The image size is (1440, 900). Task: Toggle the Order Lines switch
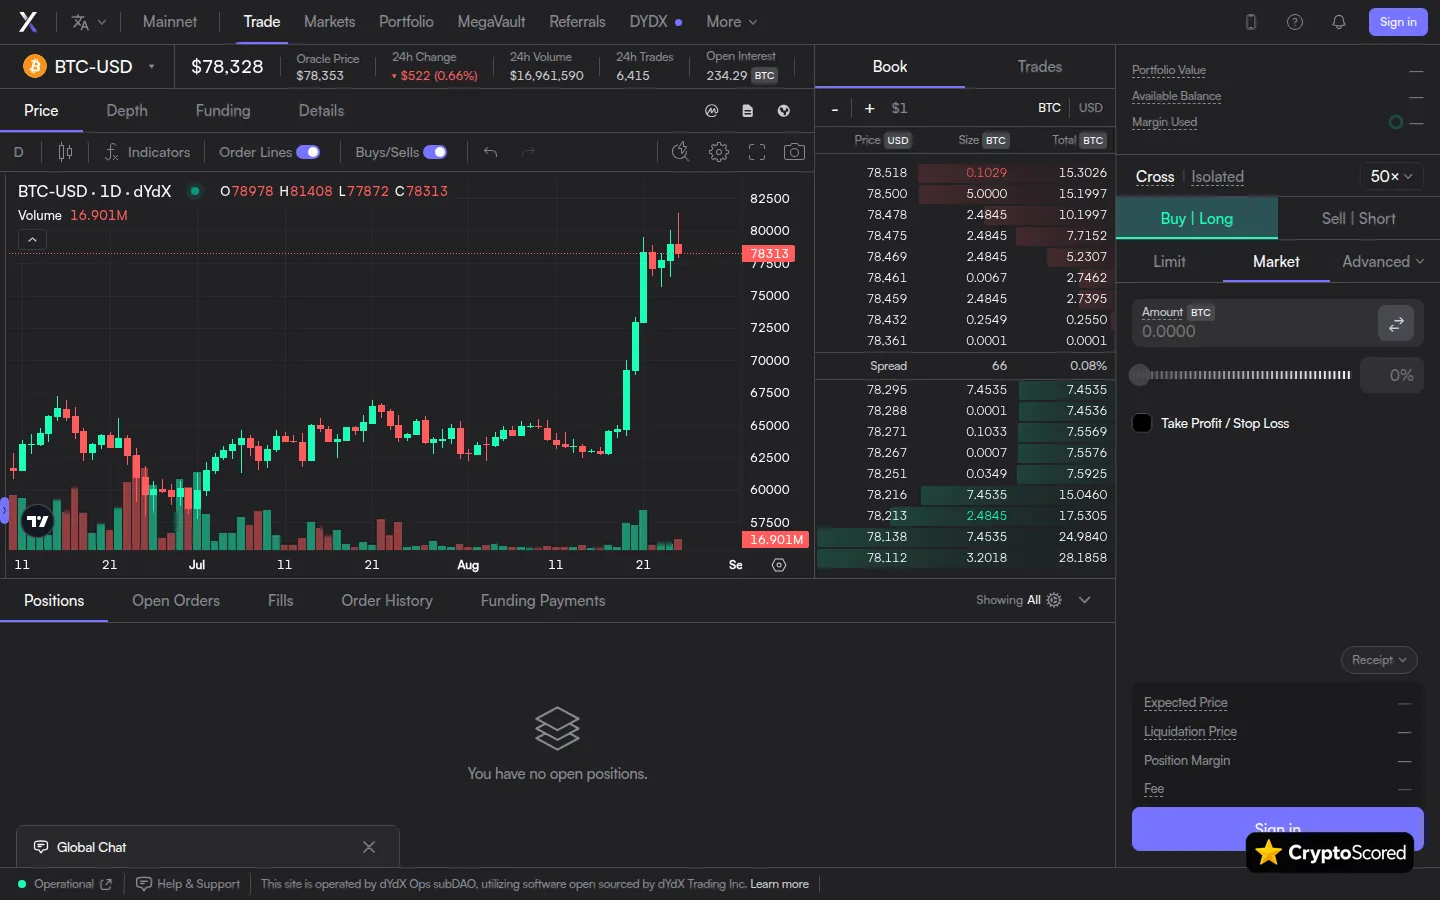(308, 152)
